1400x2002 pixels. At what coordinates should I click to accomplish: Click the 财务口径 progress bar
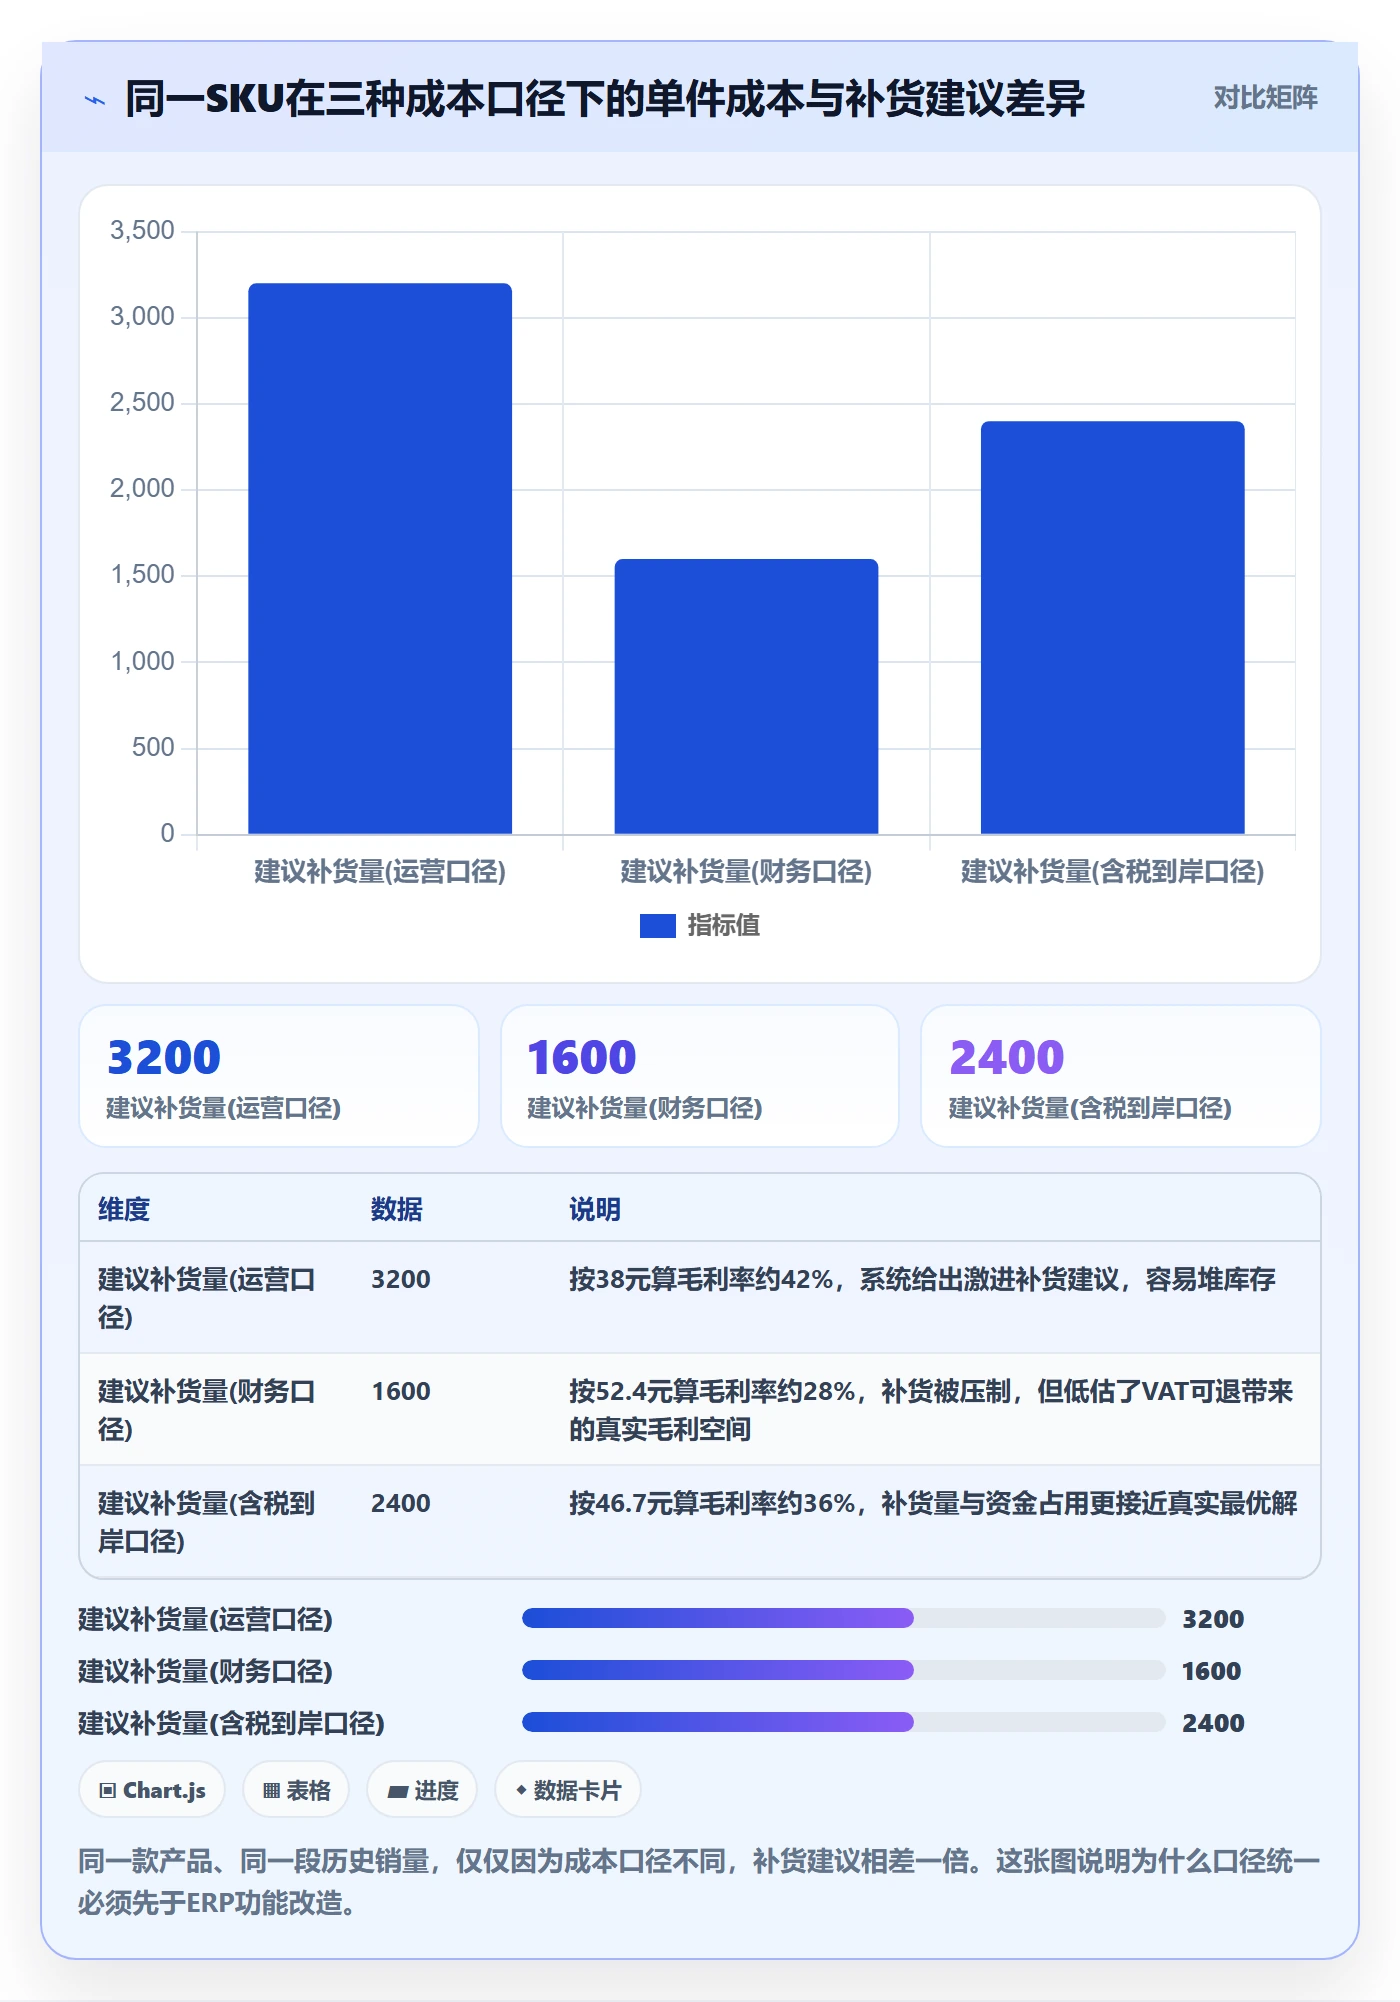click(x=843, y=1670)
